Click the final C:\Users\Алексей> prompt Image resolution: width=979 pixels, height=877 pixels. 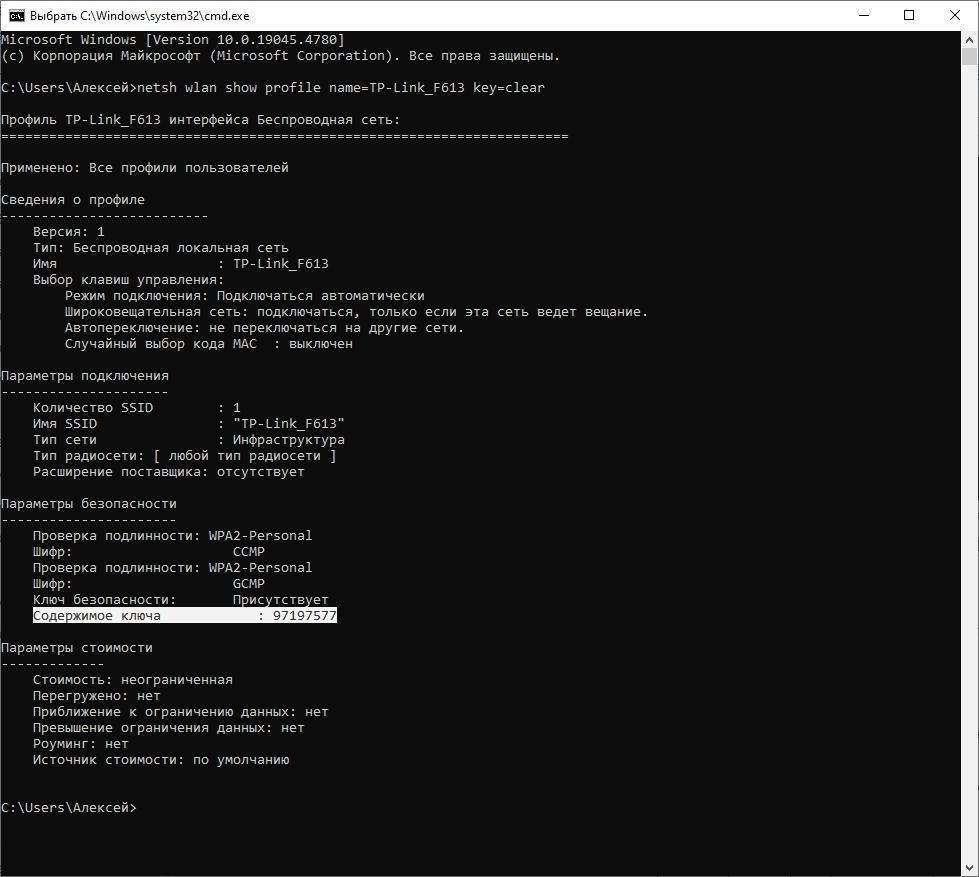click(x=69, y=808)
